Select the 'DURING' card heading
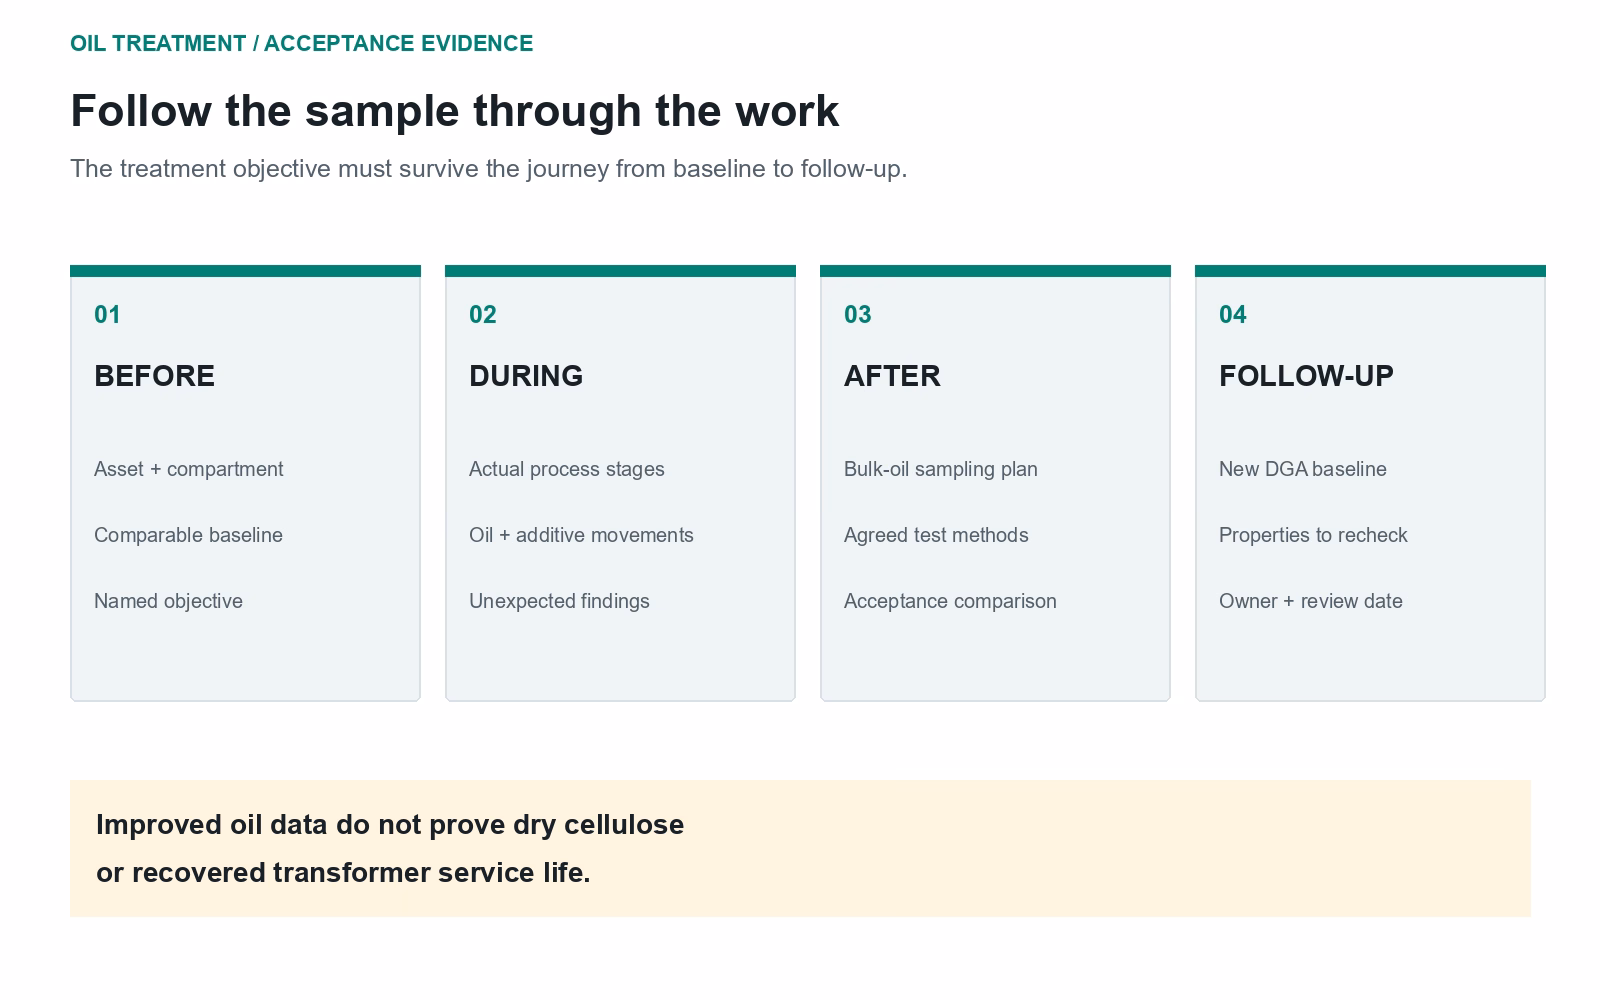Viewport: 1600px width, 1000px height. 526,376
